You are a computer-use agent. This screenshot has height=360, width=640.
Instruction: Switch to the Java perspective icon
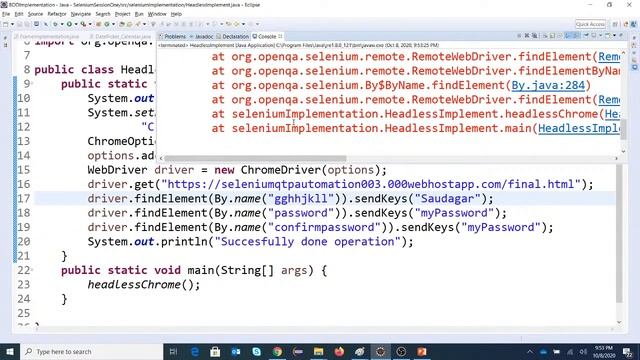634,24
